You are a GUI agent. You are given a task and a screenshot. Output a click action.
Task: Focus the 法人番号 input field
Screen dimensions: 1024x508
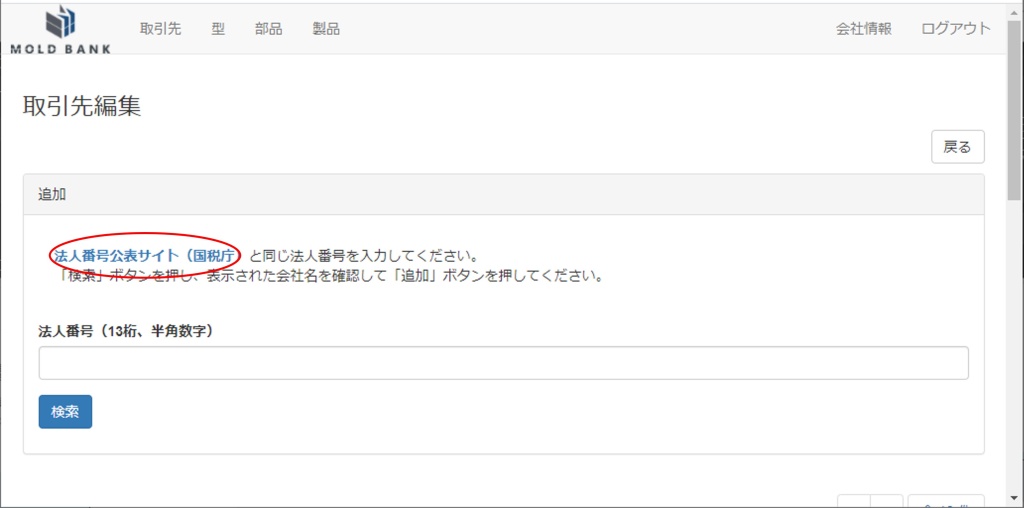pos(503,363)
